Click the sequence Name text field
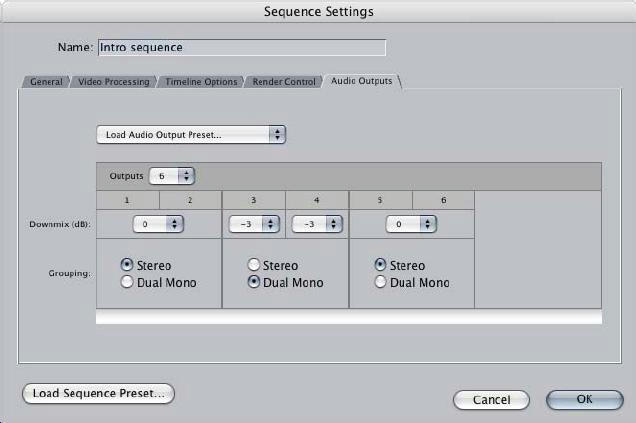This screenshot has height=423, width=636. coord(240,47)
